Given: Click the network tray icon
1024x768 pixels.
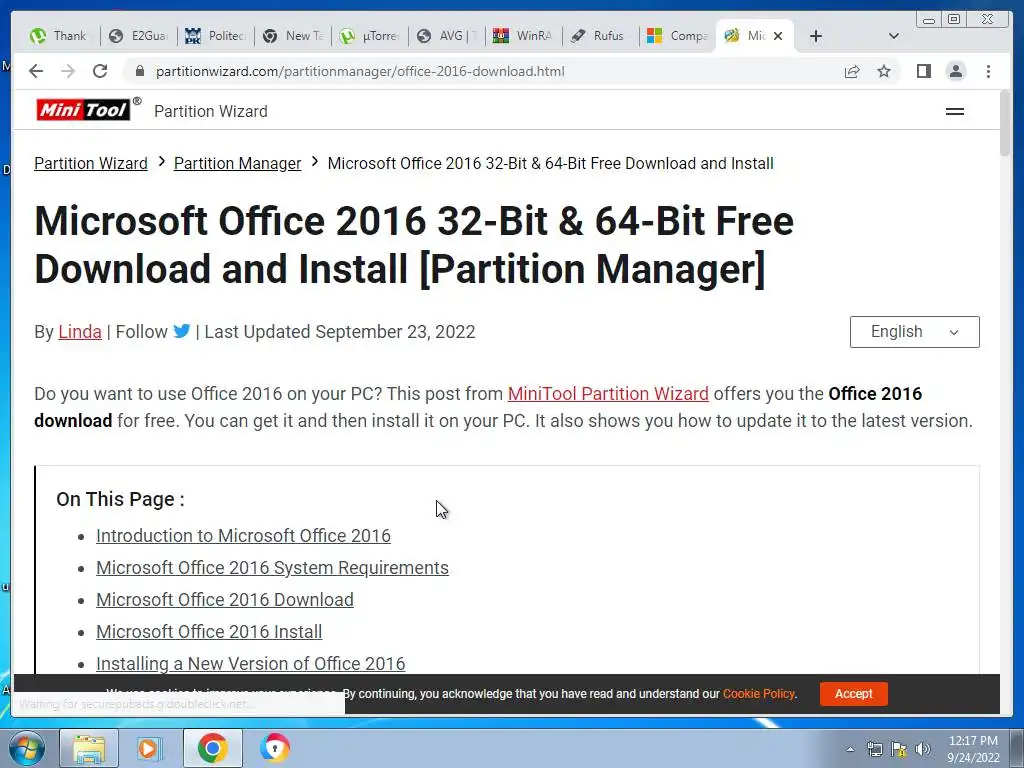Looking at the screenshot, I should [874, 750].
